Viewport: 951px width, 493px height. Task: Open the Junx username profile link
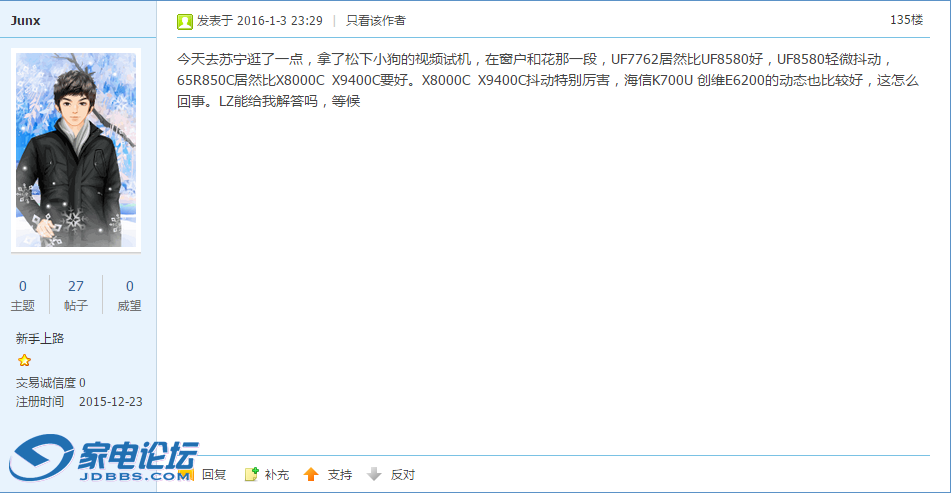(25, 21)
